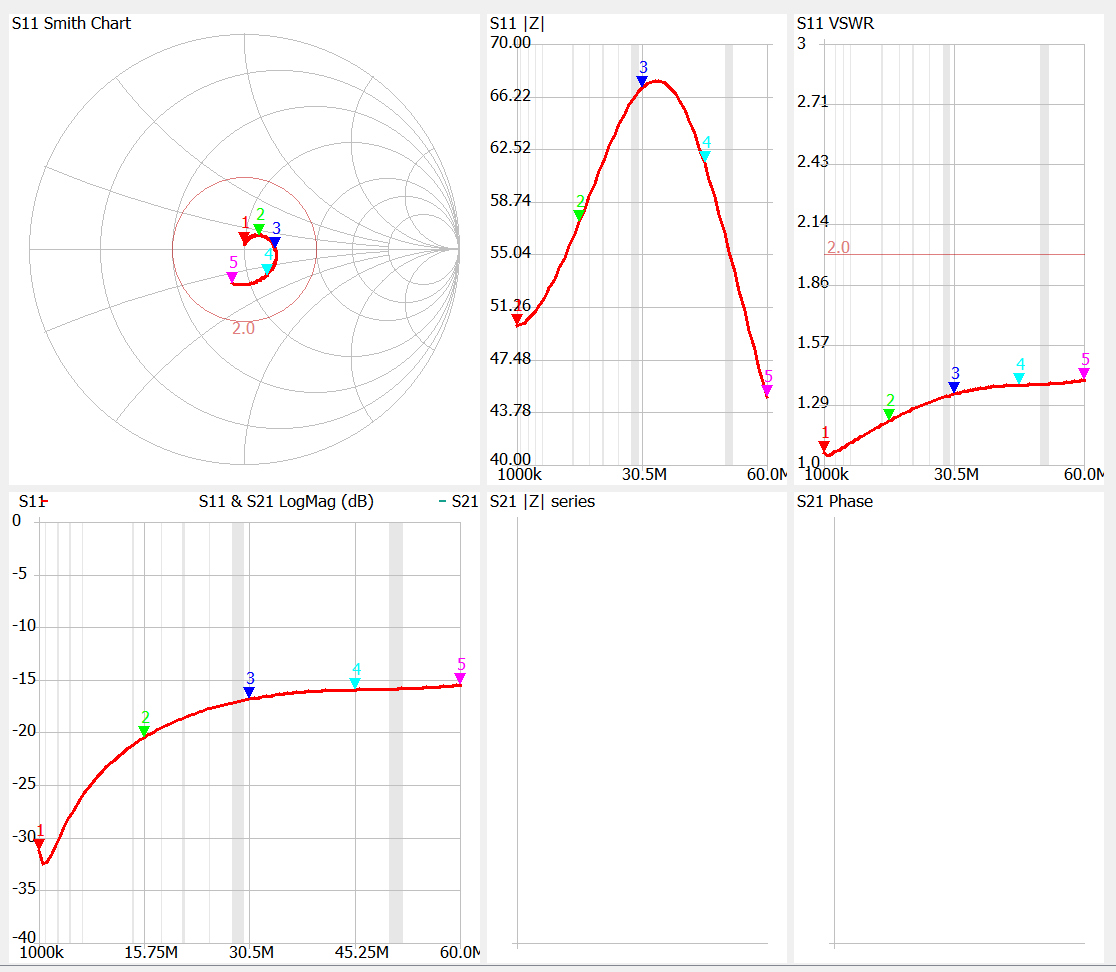The height and width of the screenshot is (972, 1116).
Task: Pick cyan marker 4 on S11 |Z| plot
Action: (x=705, y=156)
